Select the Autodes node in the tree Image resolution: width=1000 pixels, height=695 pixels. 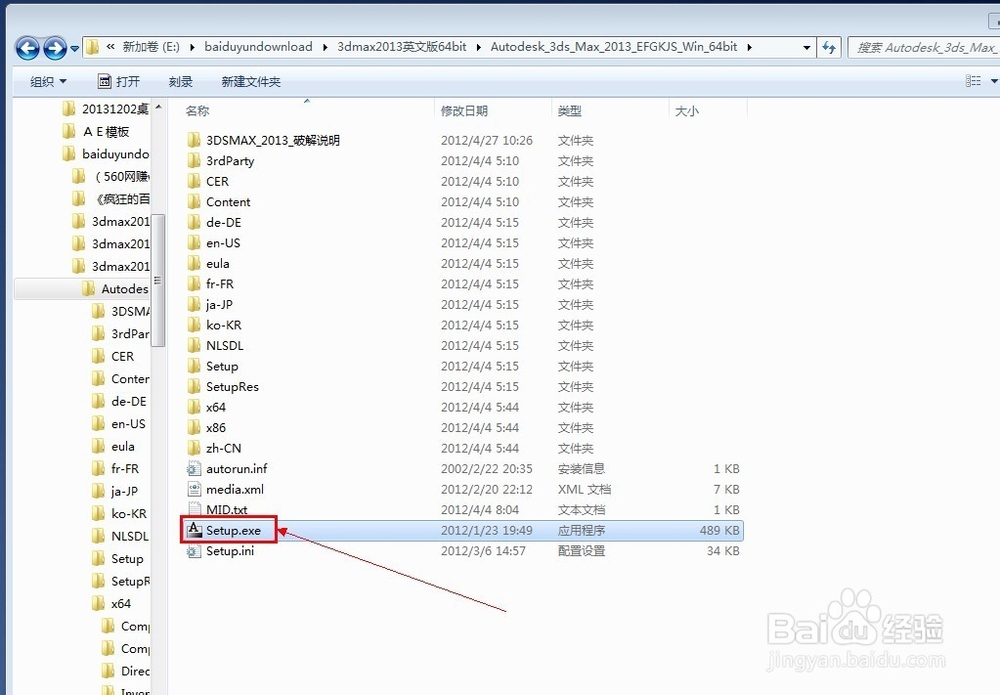coord(124,289)
